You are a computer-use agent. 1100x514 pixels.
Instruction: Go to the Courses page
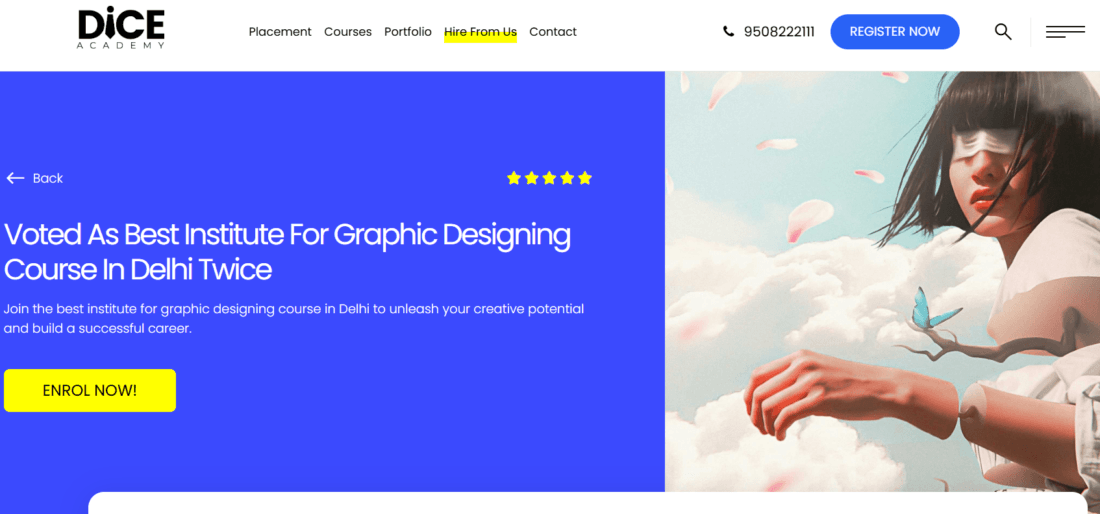(x=347, y=32)
